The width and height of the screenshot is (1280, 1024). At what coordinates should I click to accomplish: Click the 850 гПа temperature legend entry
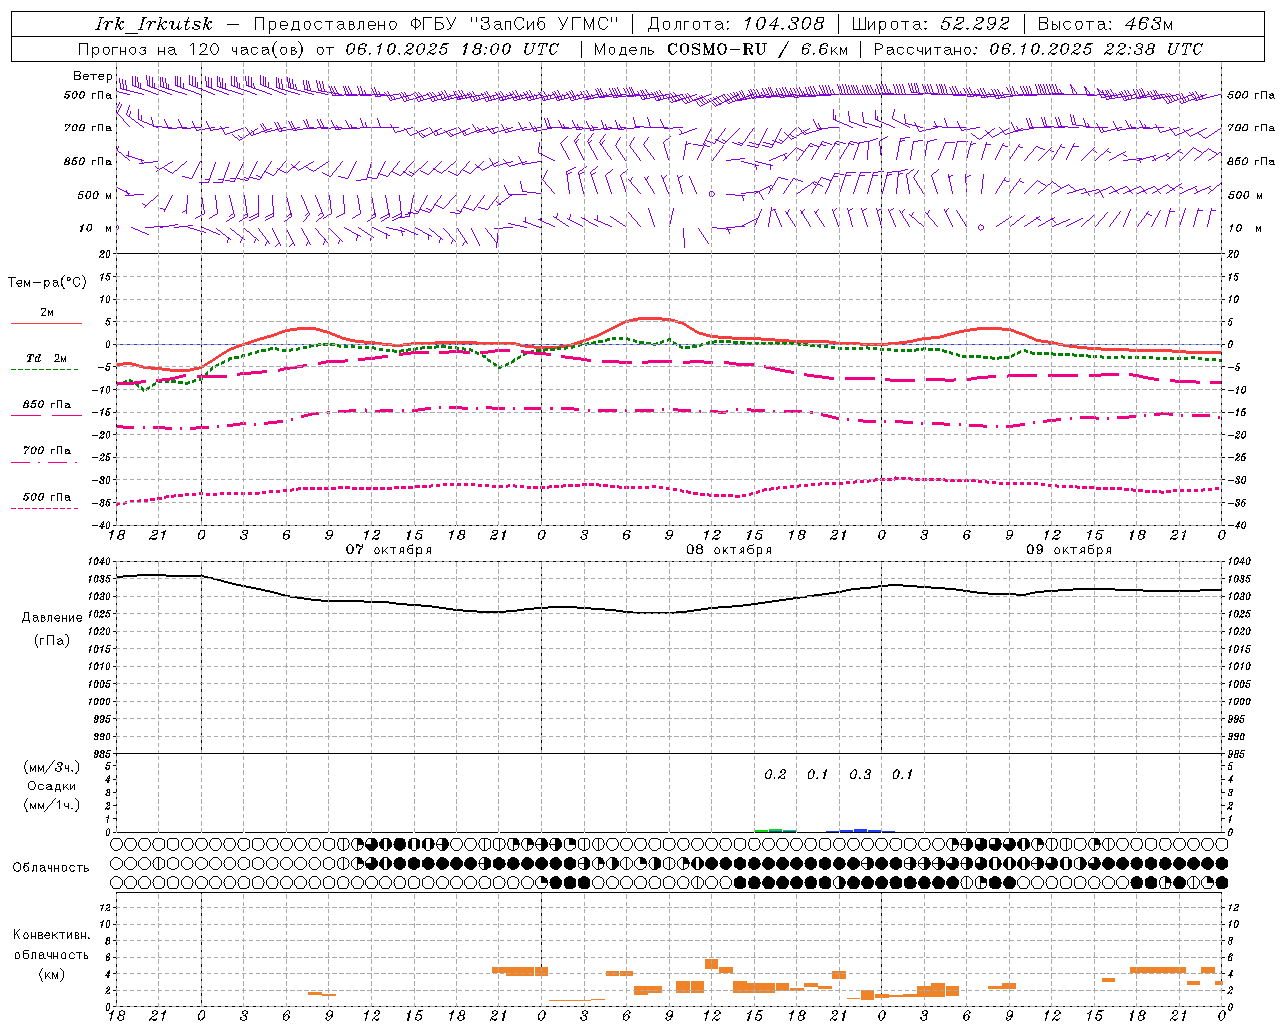pos(47,405)
